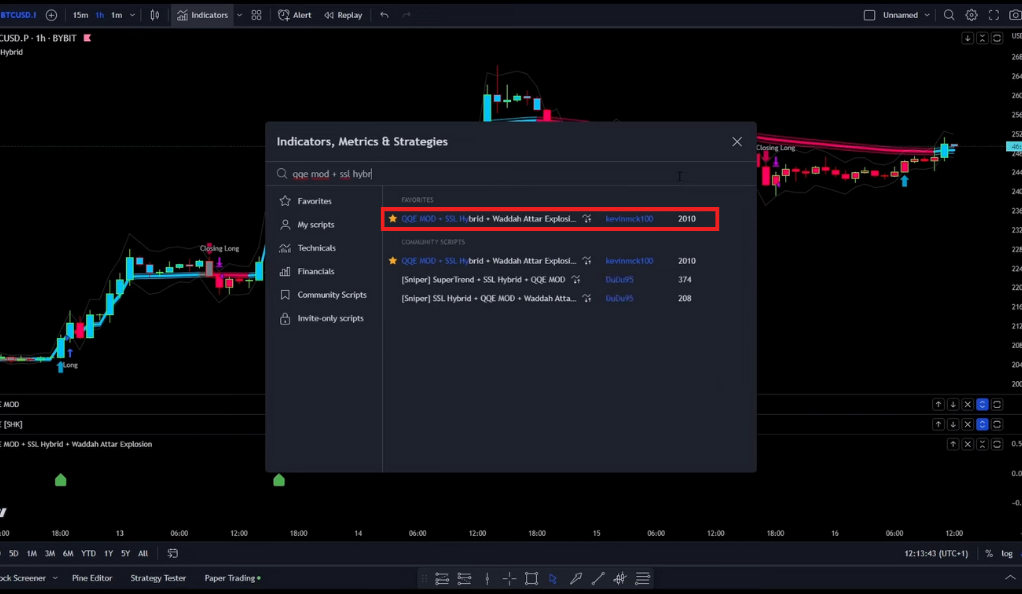Click the 12:13:43 (UTC+1) timezone clock

point(936,554)
